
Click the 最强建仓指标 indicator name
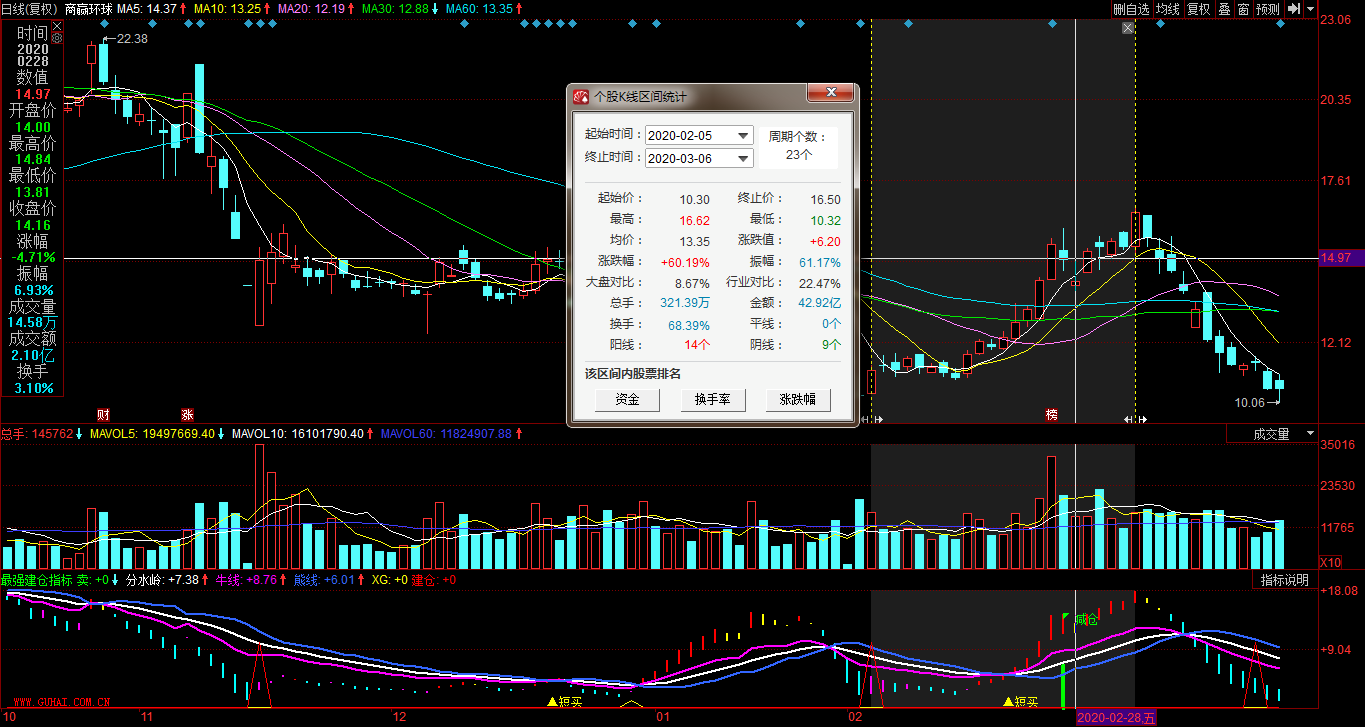click(x=37, y=580)
